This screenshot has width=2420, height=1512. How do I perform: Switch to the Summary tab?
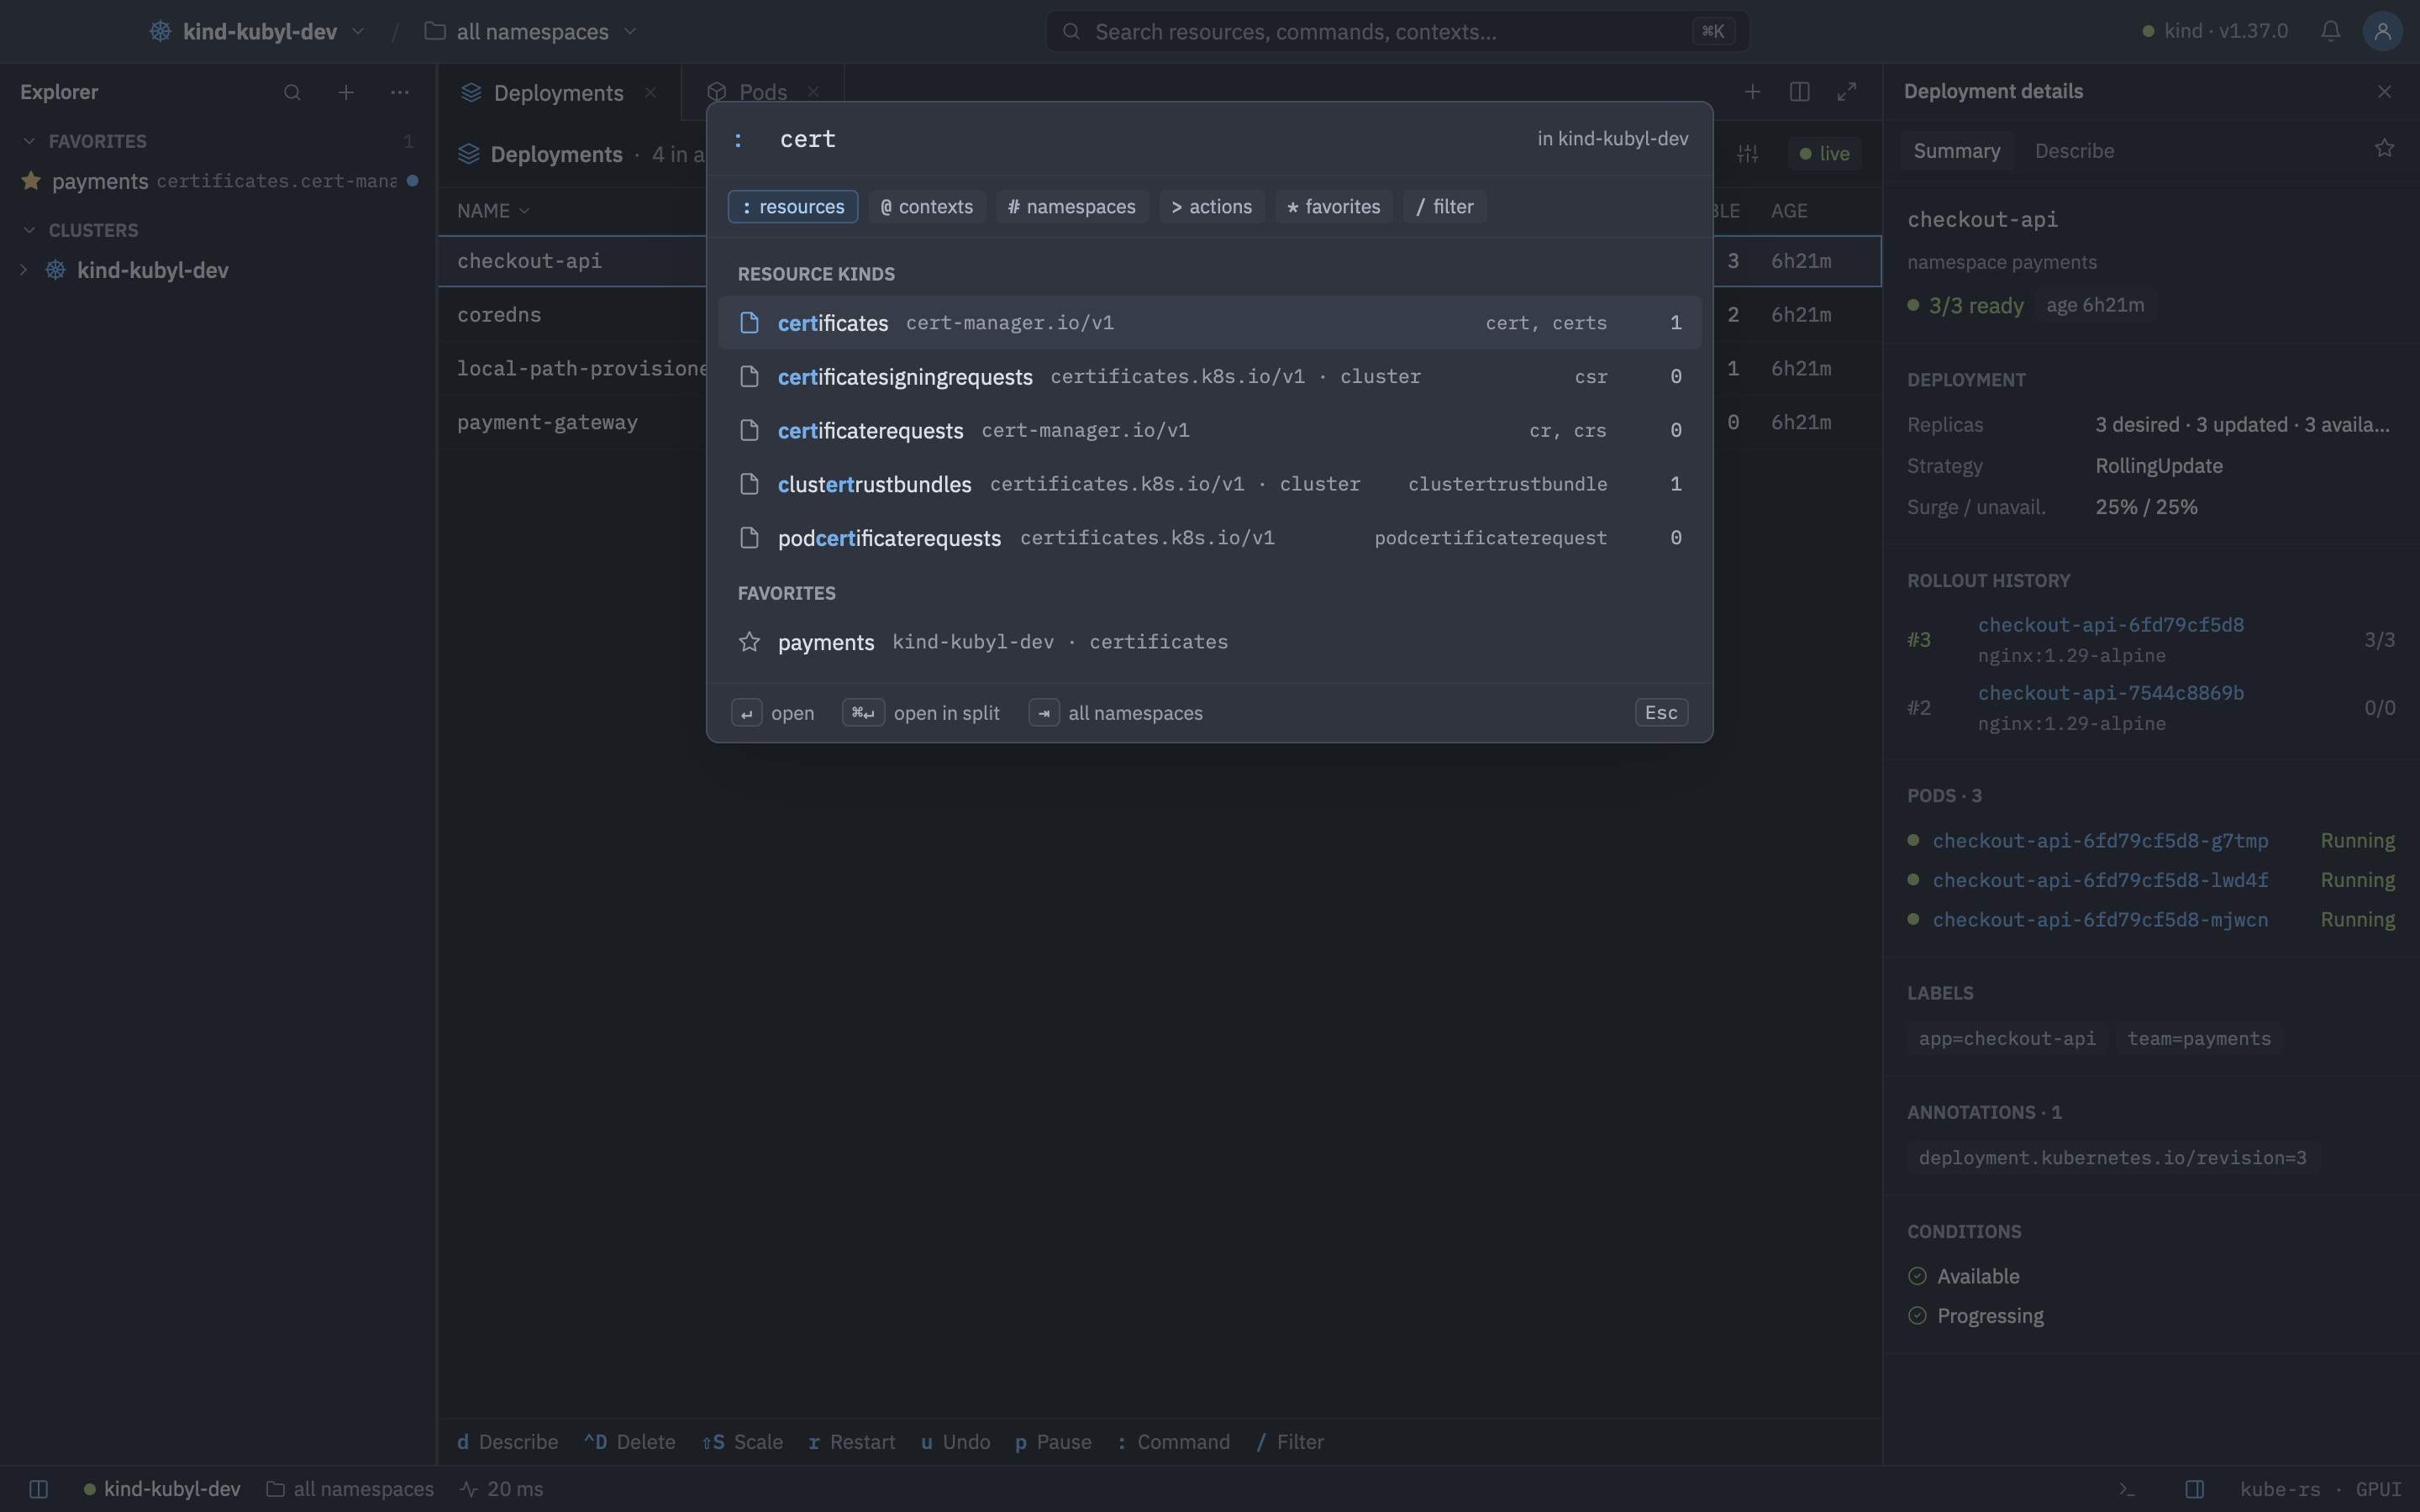1956,151
